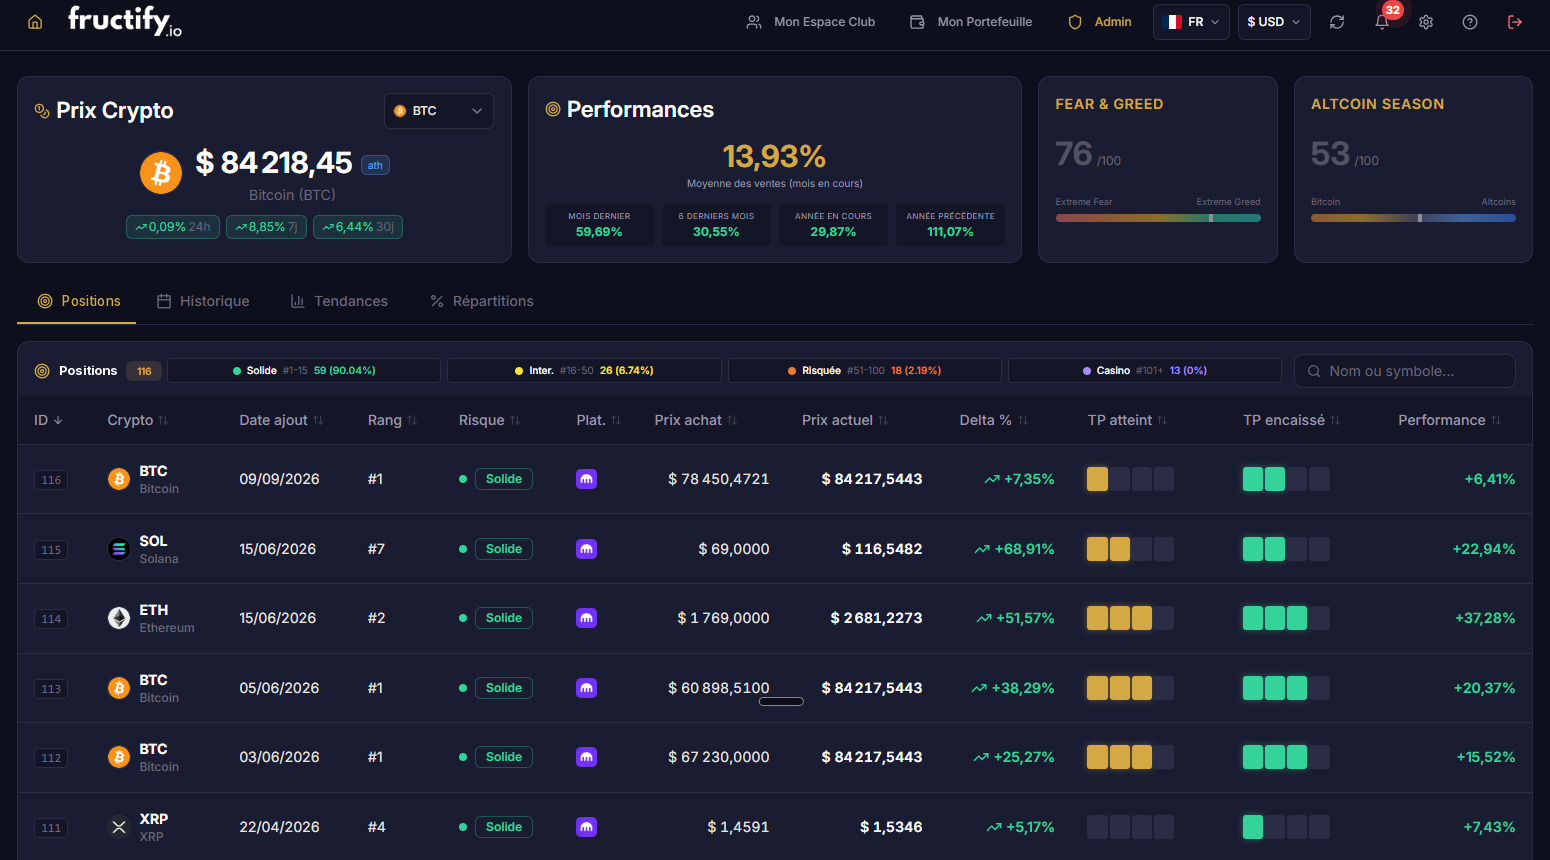Sort the table by ID column
This screenshot has width=1550, height=860.
coord(48,420)
